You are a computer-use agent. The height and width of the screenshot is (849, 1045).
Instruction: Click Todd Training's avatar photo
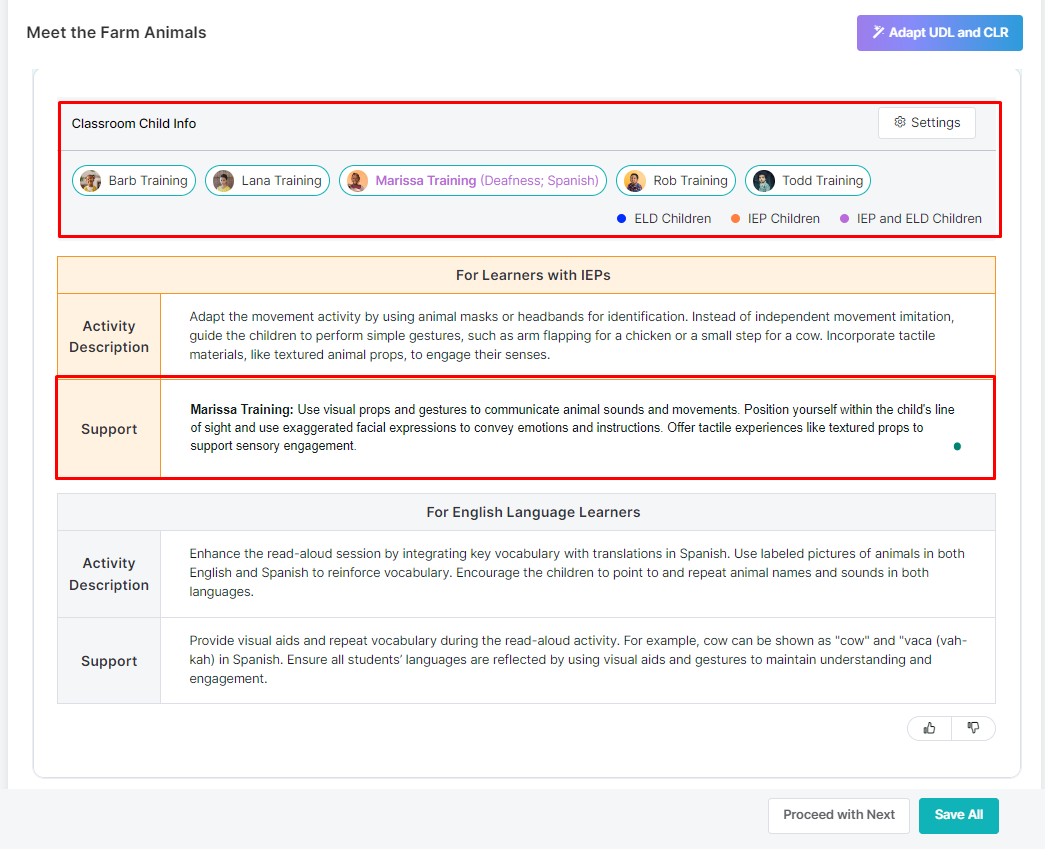(764, 181)
